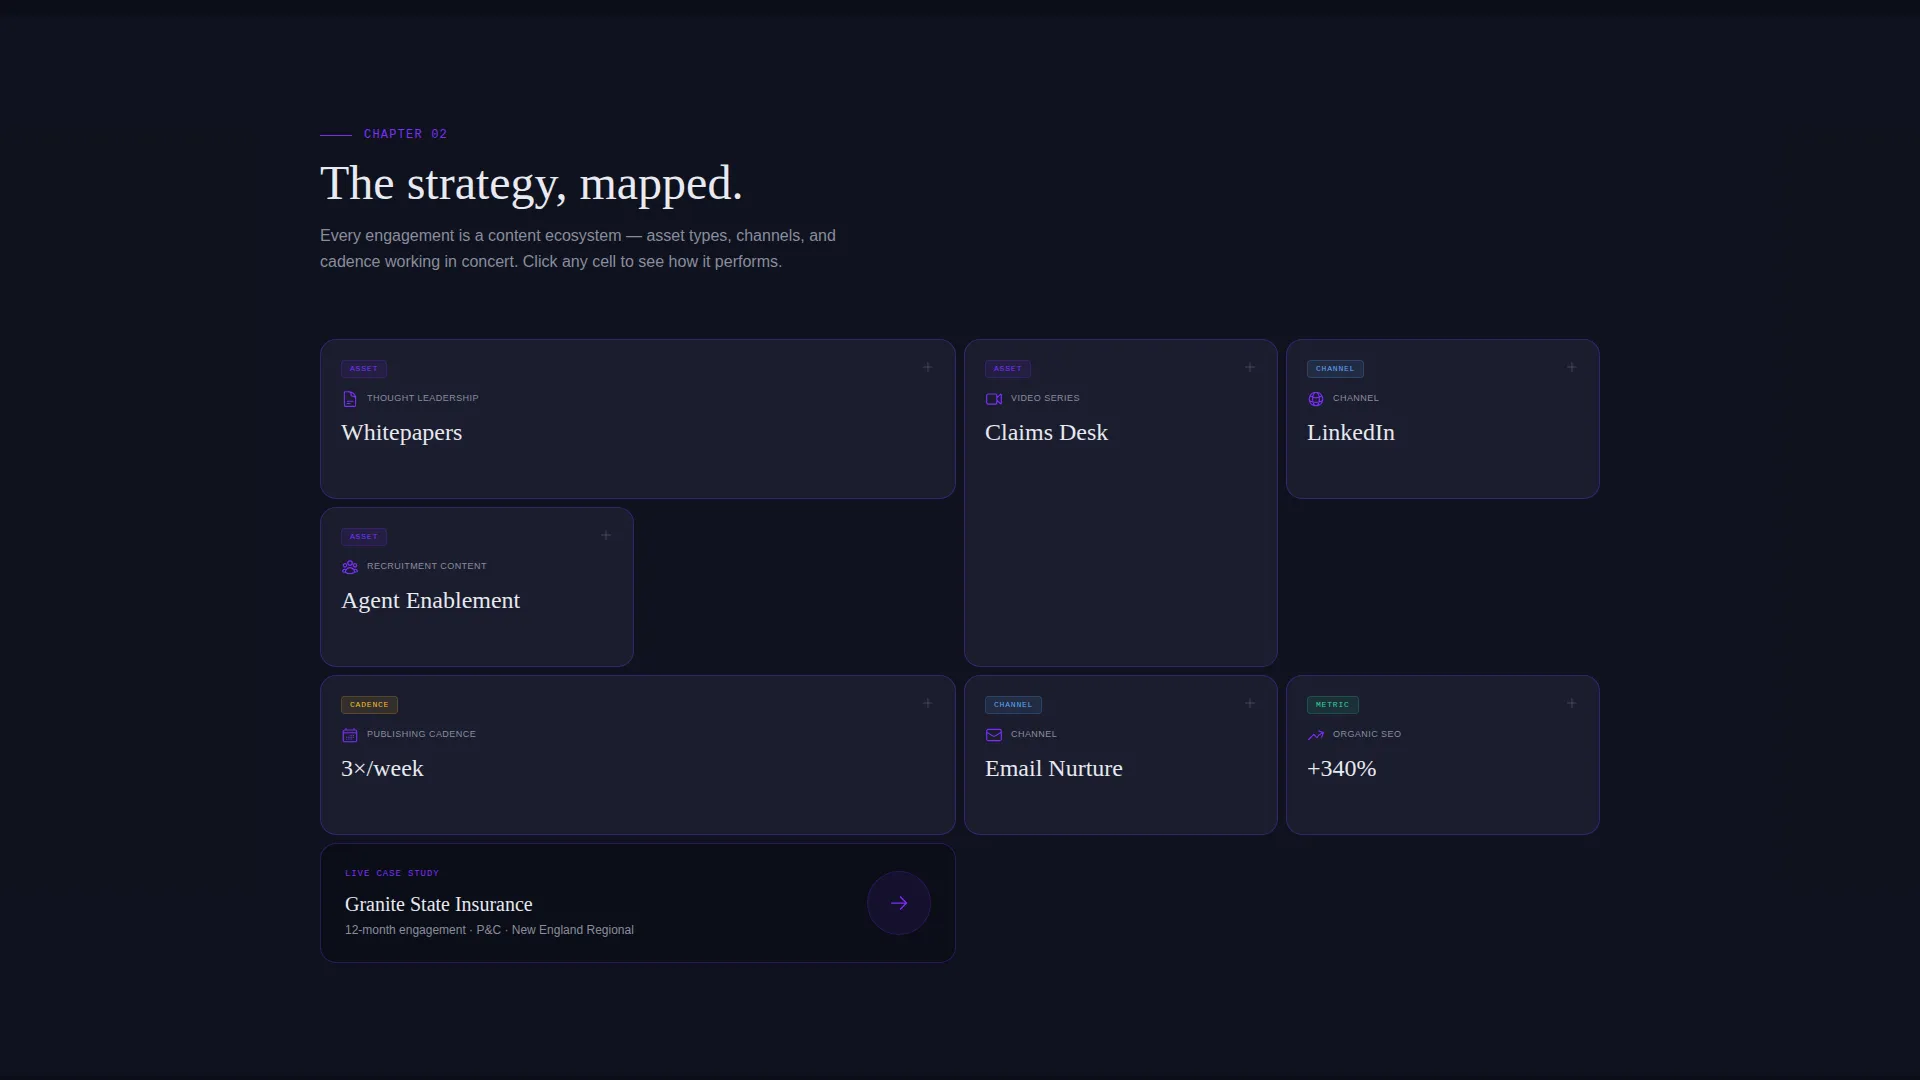Click the video camera icon beside Video Series
The height and width of the screenshot is (1080, 1920).
(994, 399)
